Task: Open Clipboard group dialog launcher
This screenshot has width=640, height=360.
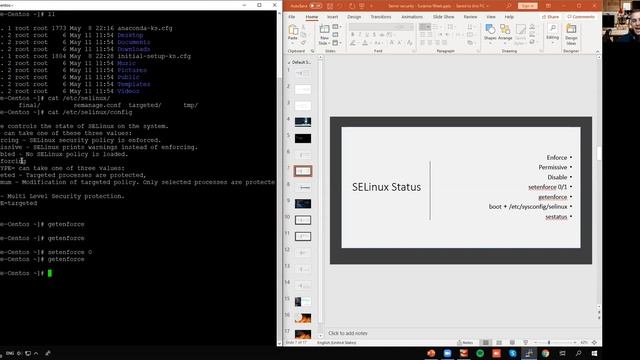Action: click(x=313, y=51)
